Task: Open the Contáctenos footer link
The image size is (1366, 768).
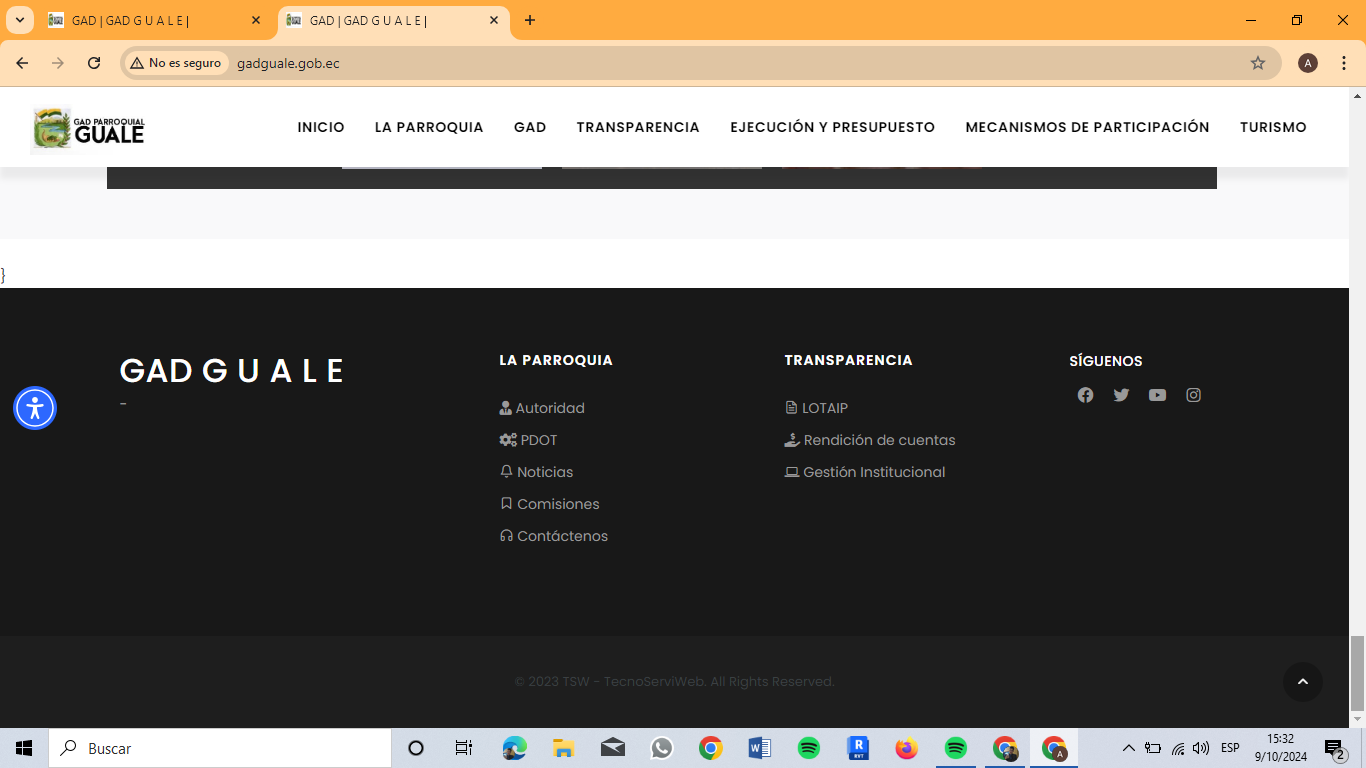Action: pos(562,536)
